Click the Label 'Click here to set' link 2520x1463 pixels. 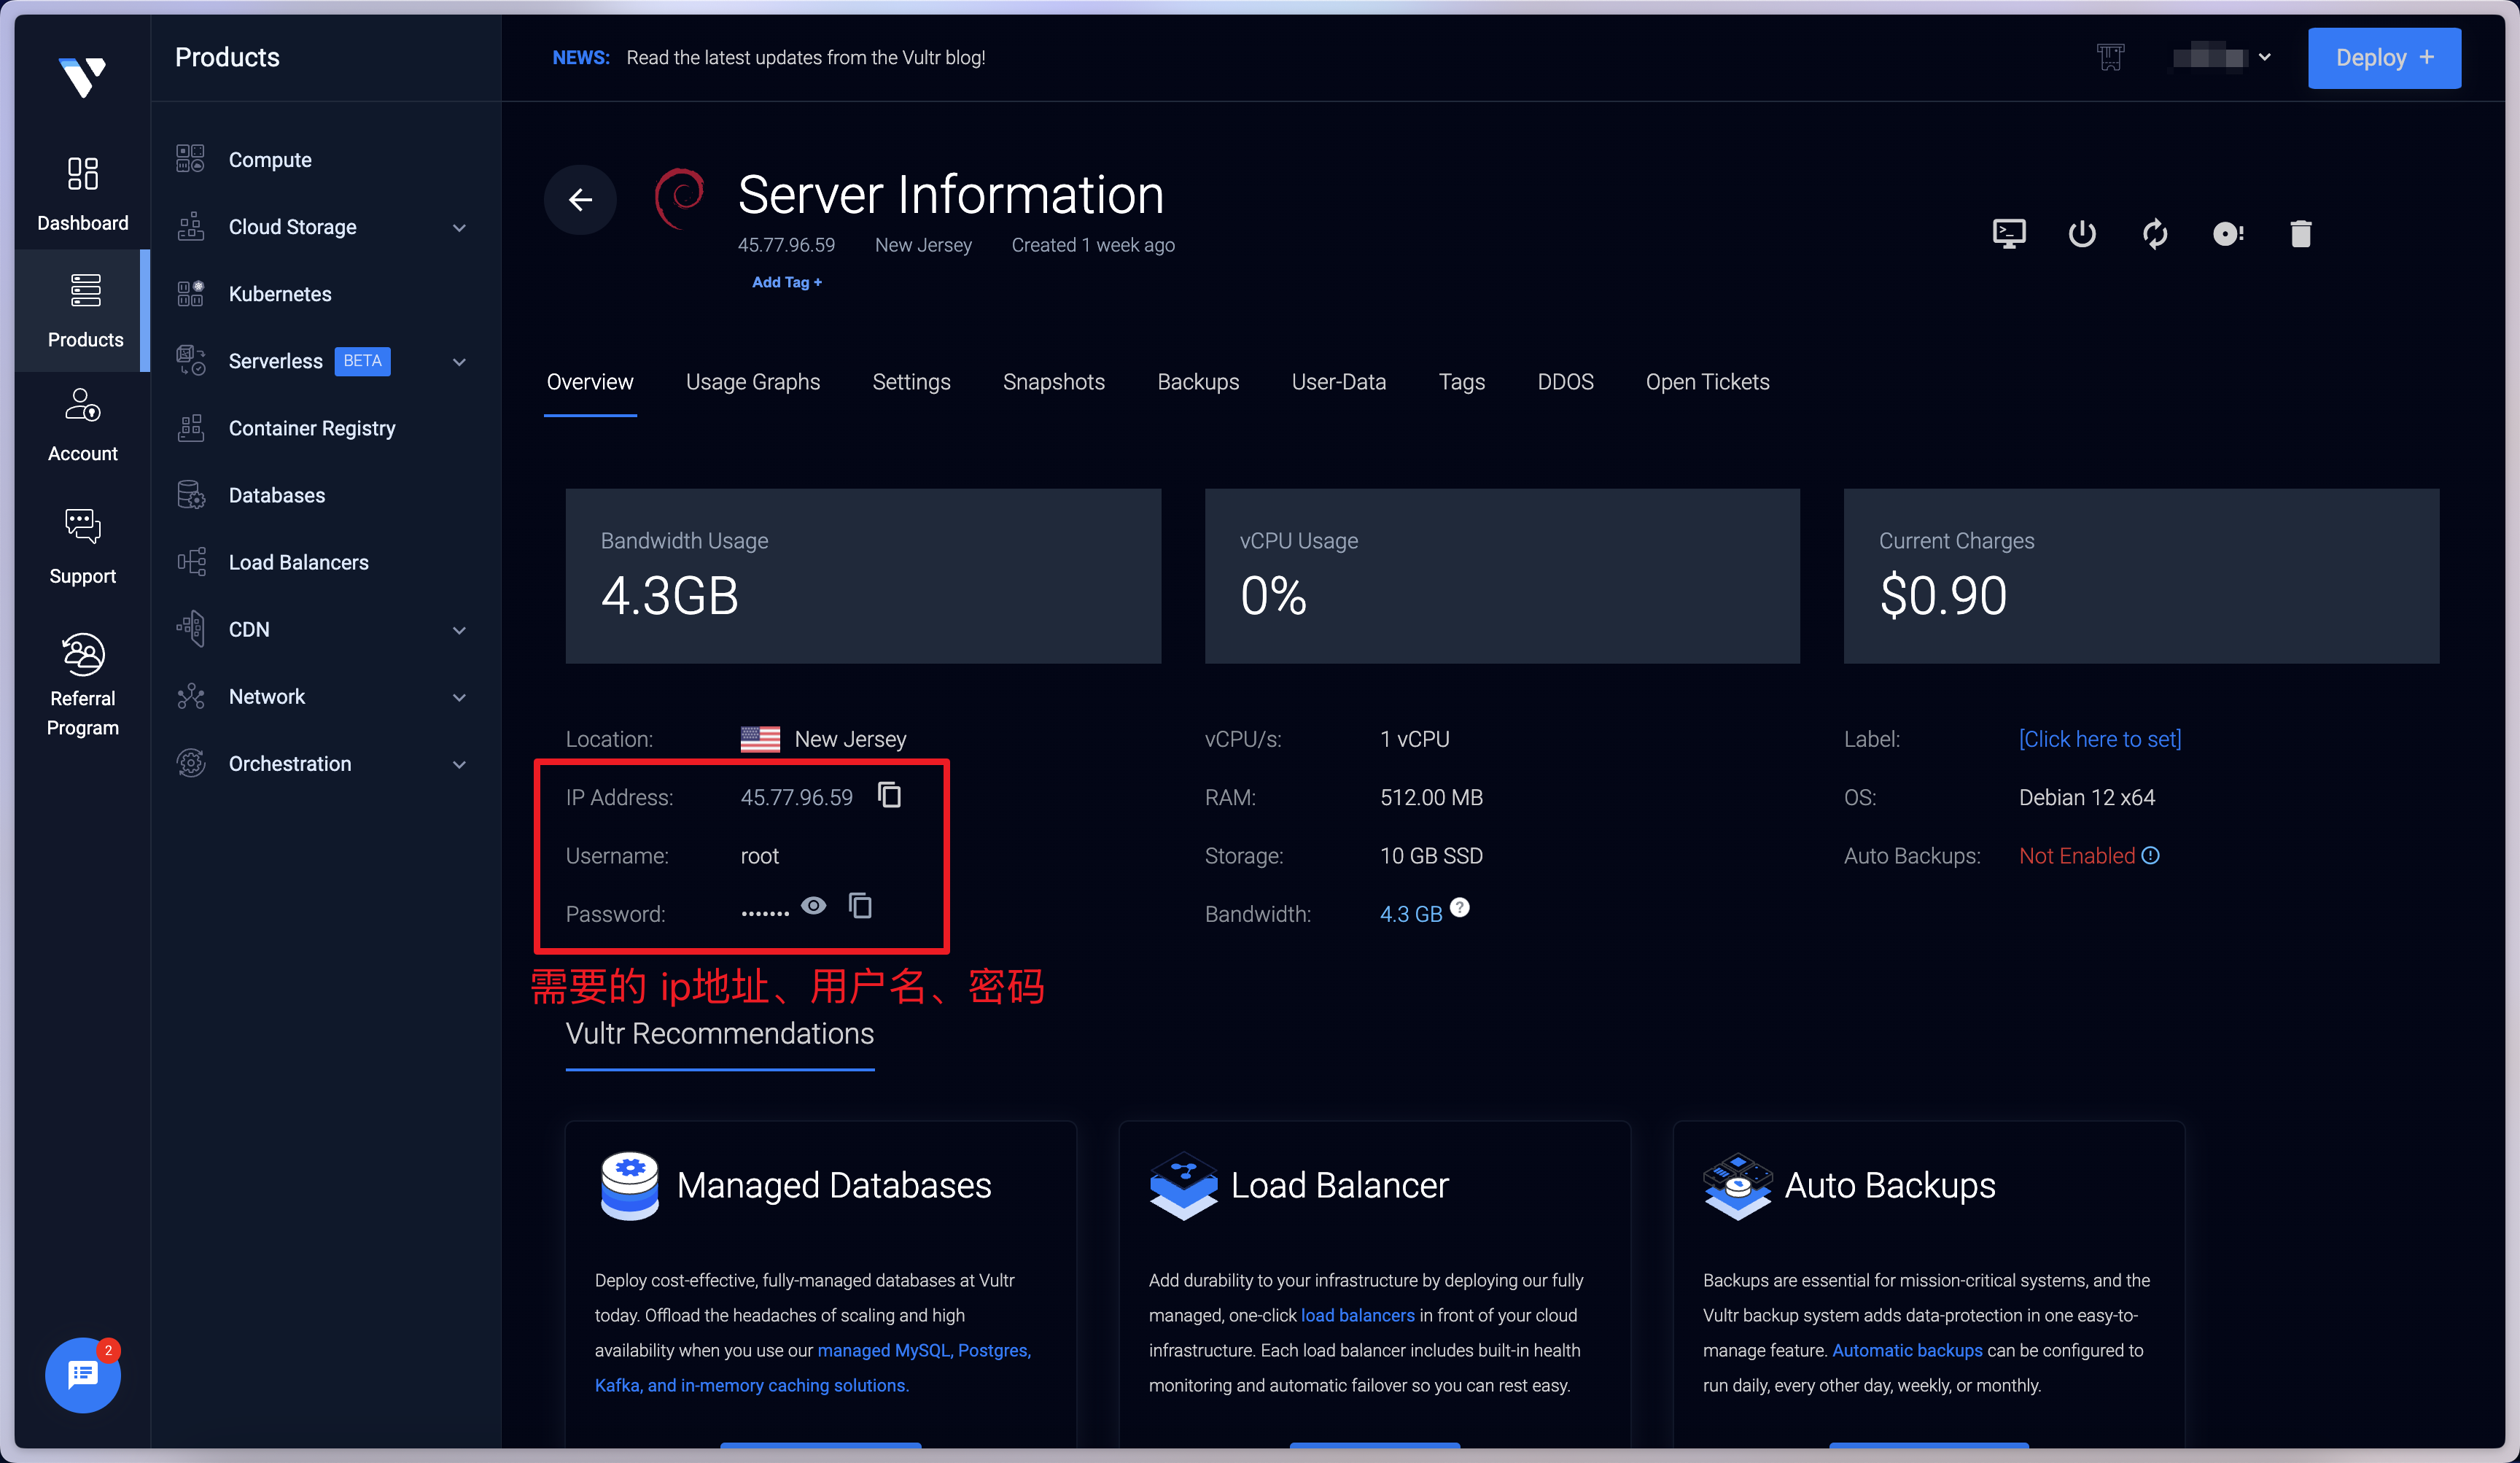pos(2099,739)
